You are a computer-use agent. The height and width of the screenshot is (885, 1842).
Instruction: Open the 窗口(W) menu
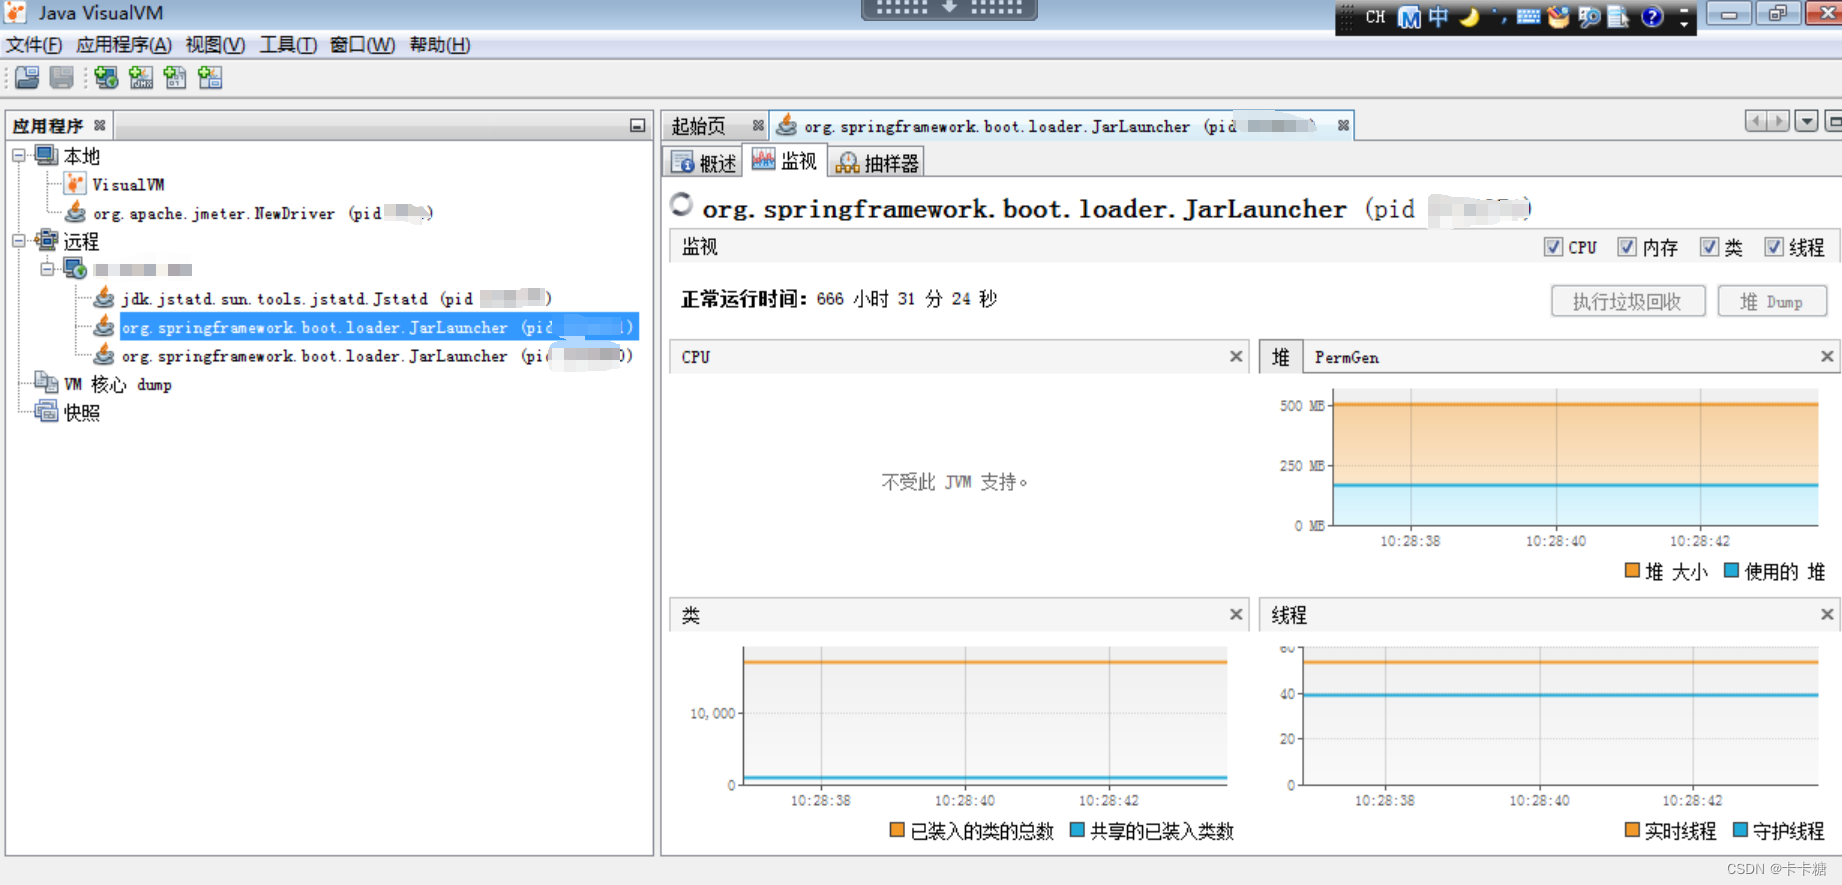coord(362,45)
